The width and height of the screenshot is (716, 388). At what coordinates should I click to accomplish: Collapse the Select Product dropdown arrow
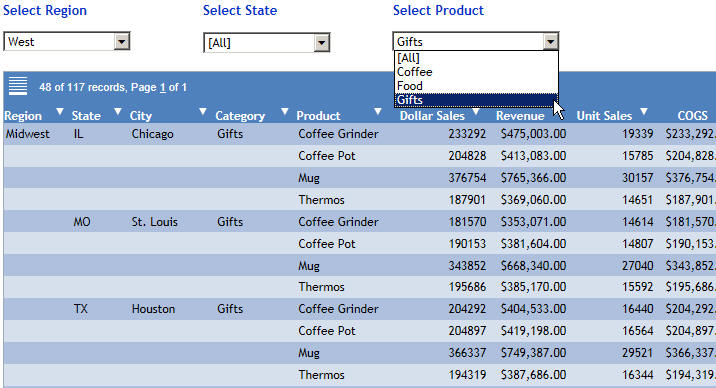[551, 42]
